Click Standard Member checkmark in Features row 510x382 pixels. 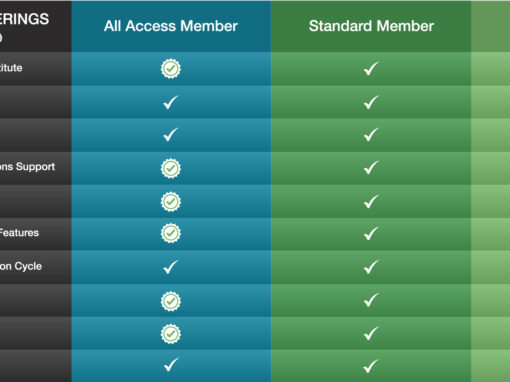click(371, 233)
